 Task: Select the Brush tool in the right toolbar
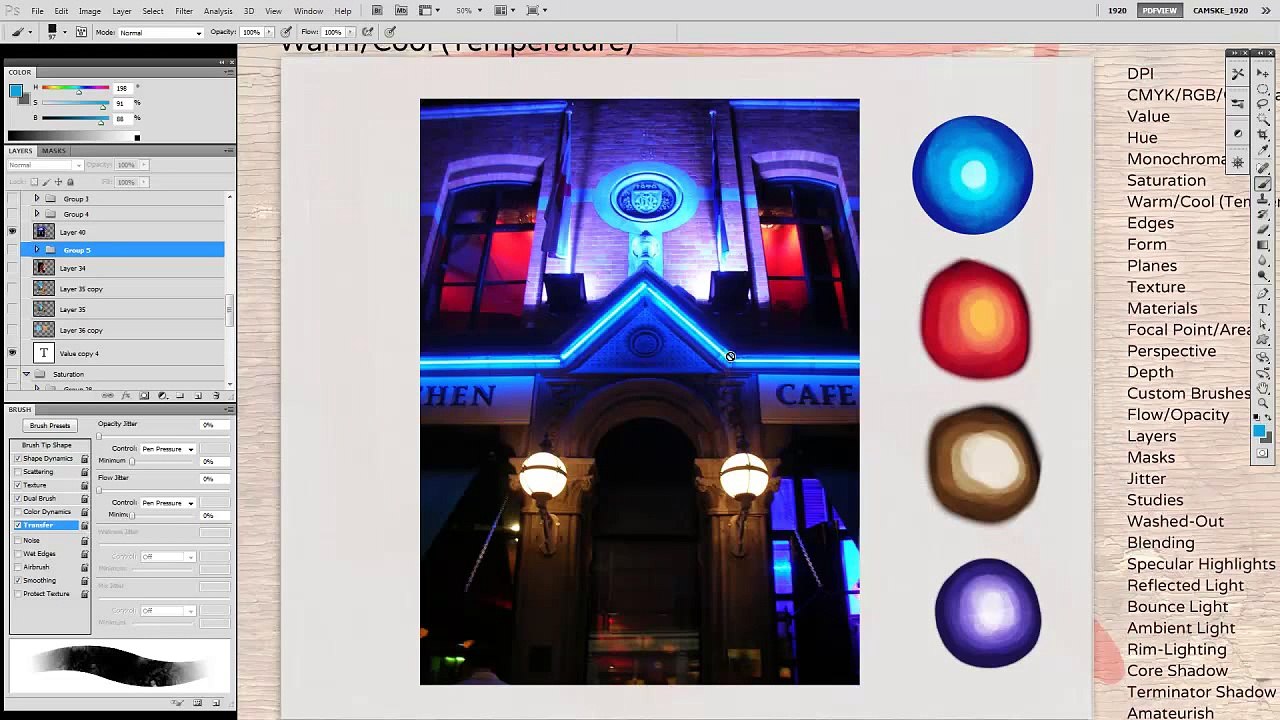pos(1263,184)
